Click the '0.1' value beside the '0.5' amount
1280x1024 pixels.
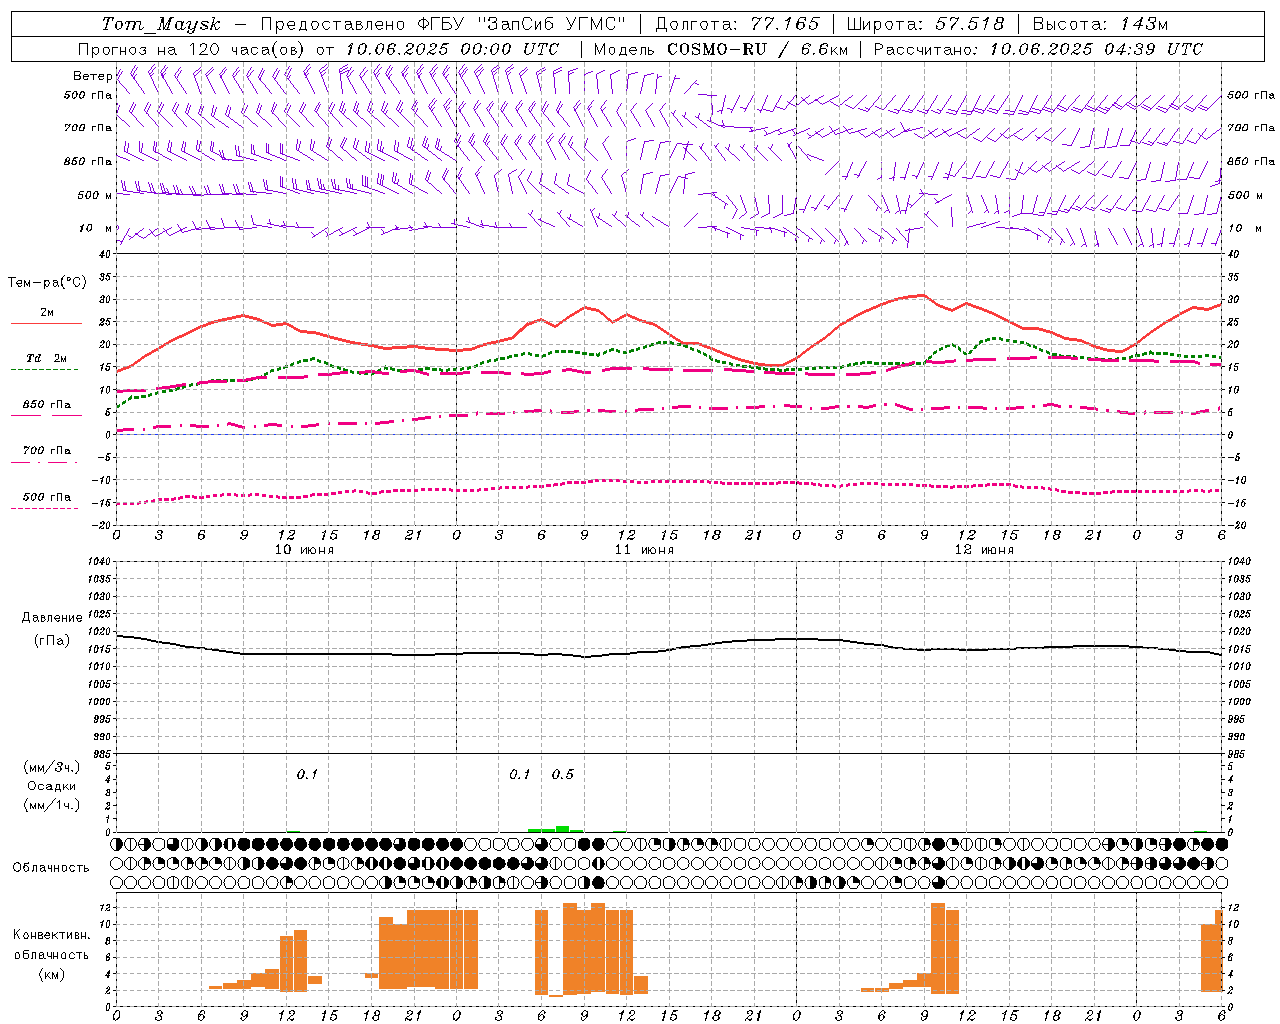click(x=520, y=775)
